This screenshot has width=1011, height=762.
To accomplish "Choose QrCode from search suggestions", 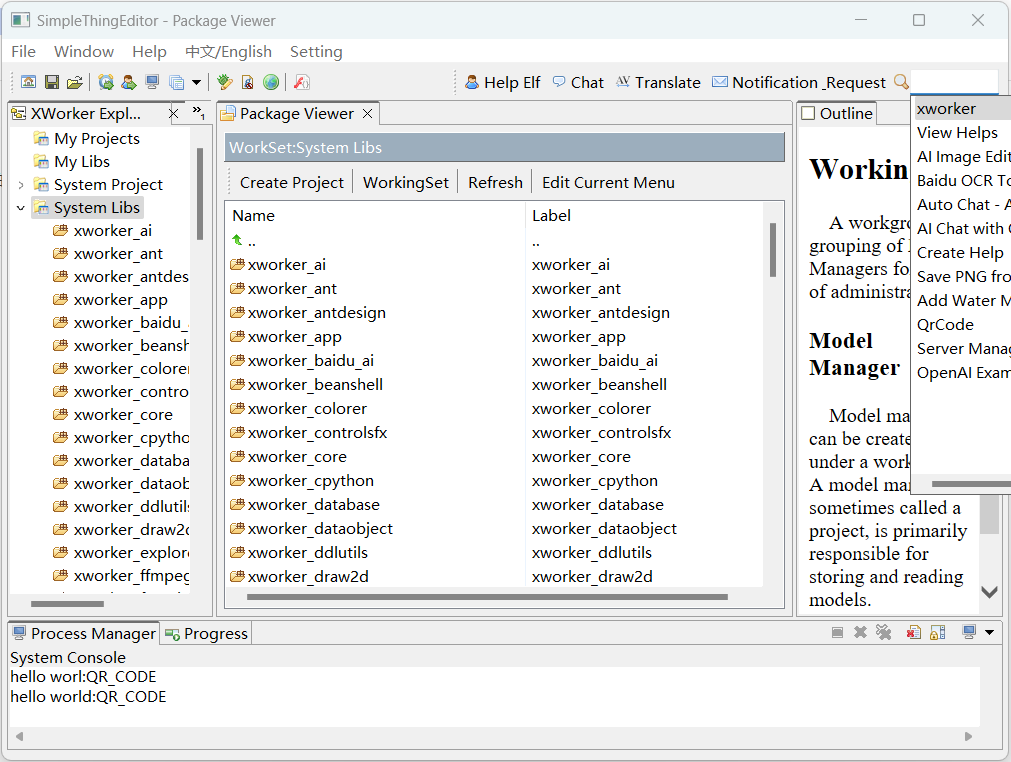I will (945, 325).
